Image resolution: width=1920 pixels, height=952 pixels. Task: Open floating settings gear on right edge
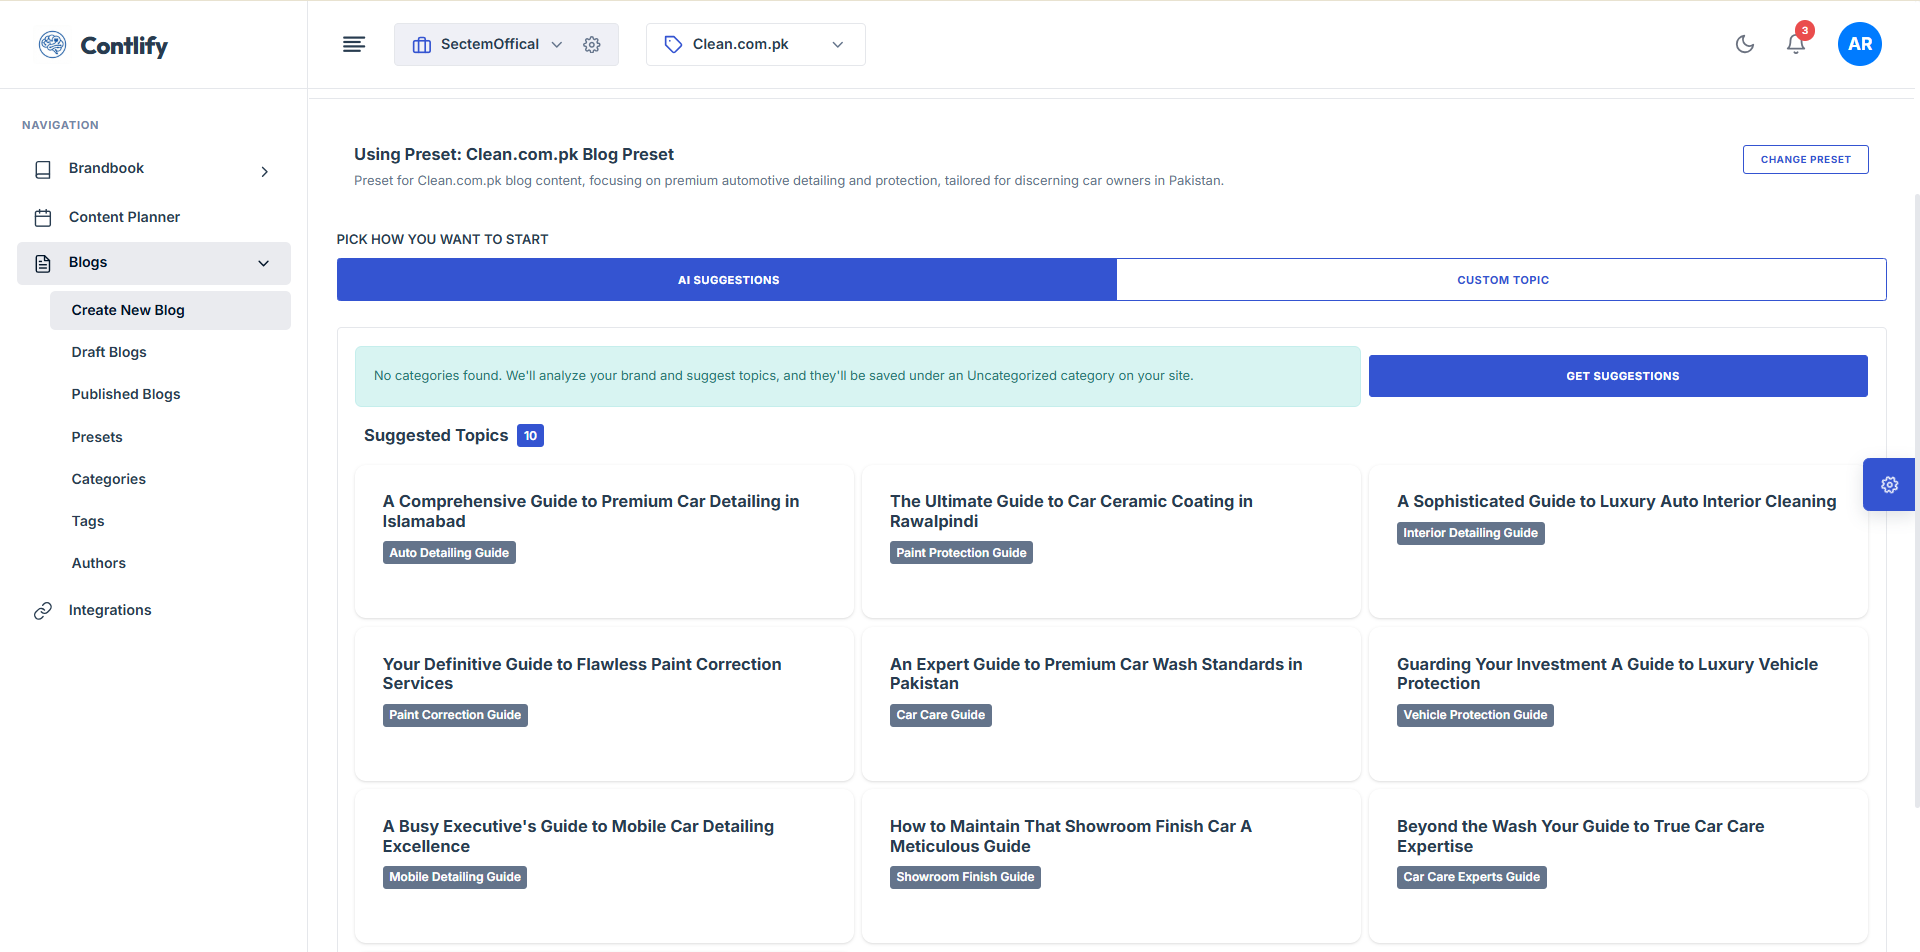[x=1889, y=485]
